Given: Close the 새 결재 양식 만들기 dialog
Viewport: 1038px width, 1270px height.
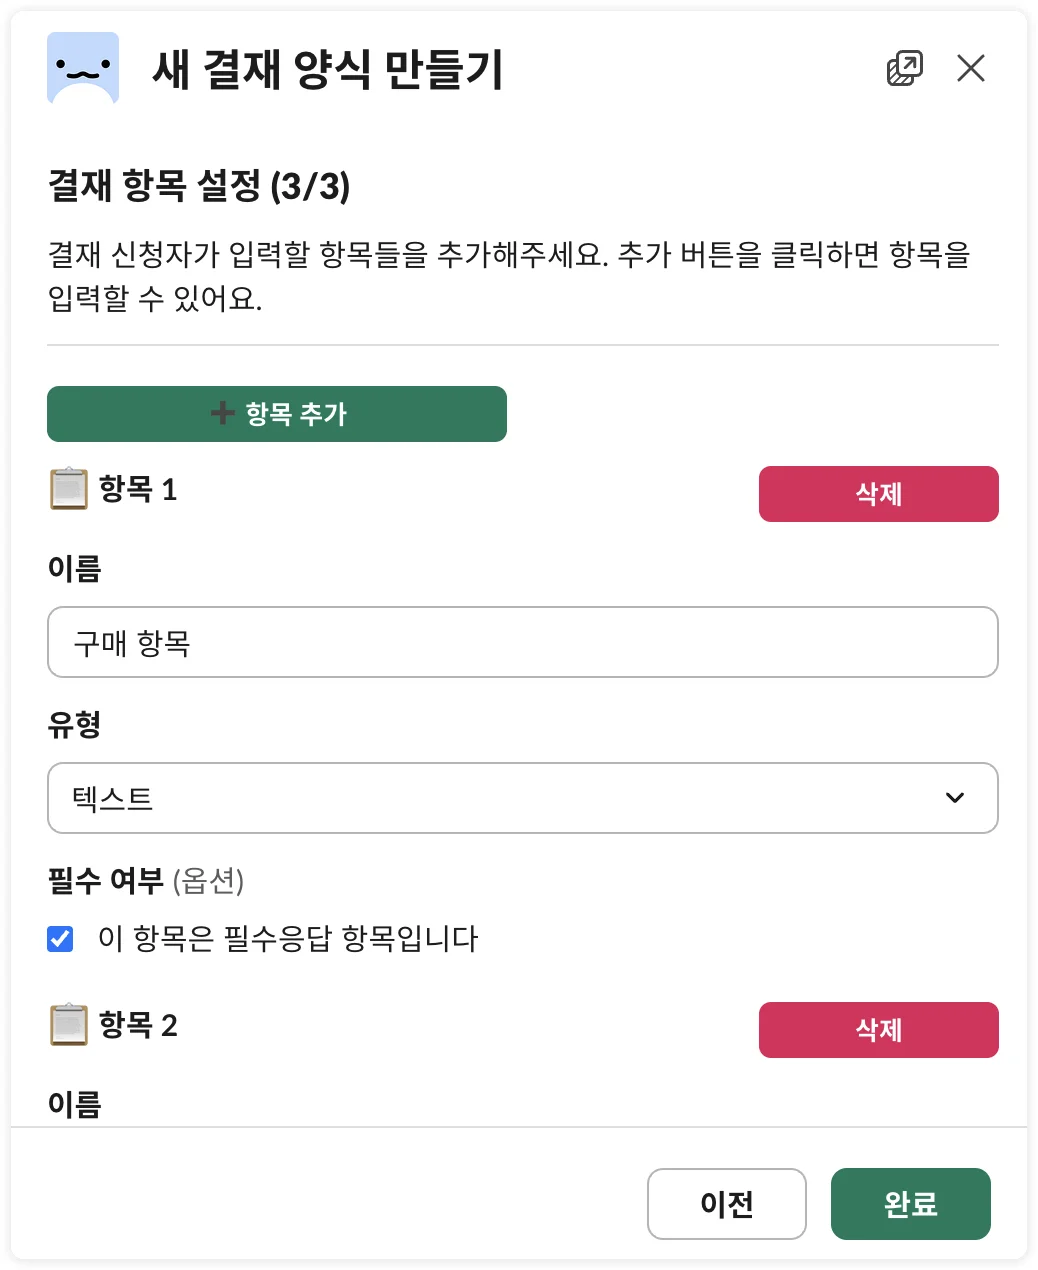Looking at the screenshot, I should 970,68.
